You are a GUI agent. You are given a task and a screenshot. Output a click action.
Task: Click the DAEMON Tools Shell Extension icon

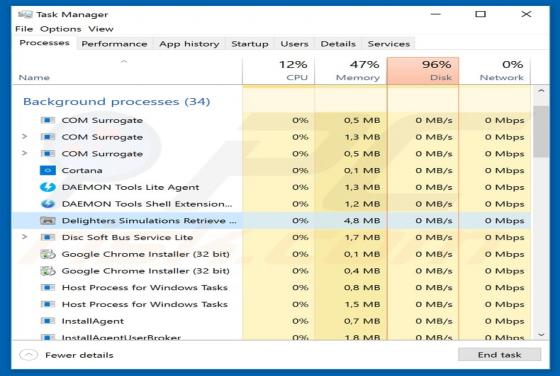pos(48,204)
